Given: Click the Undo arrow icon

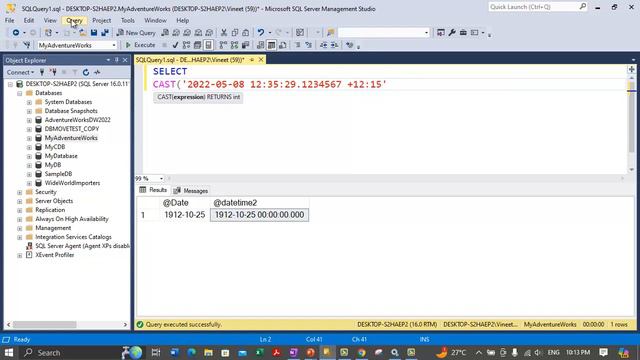Looking at the screenshot, I should tap(260, 33).
